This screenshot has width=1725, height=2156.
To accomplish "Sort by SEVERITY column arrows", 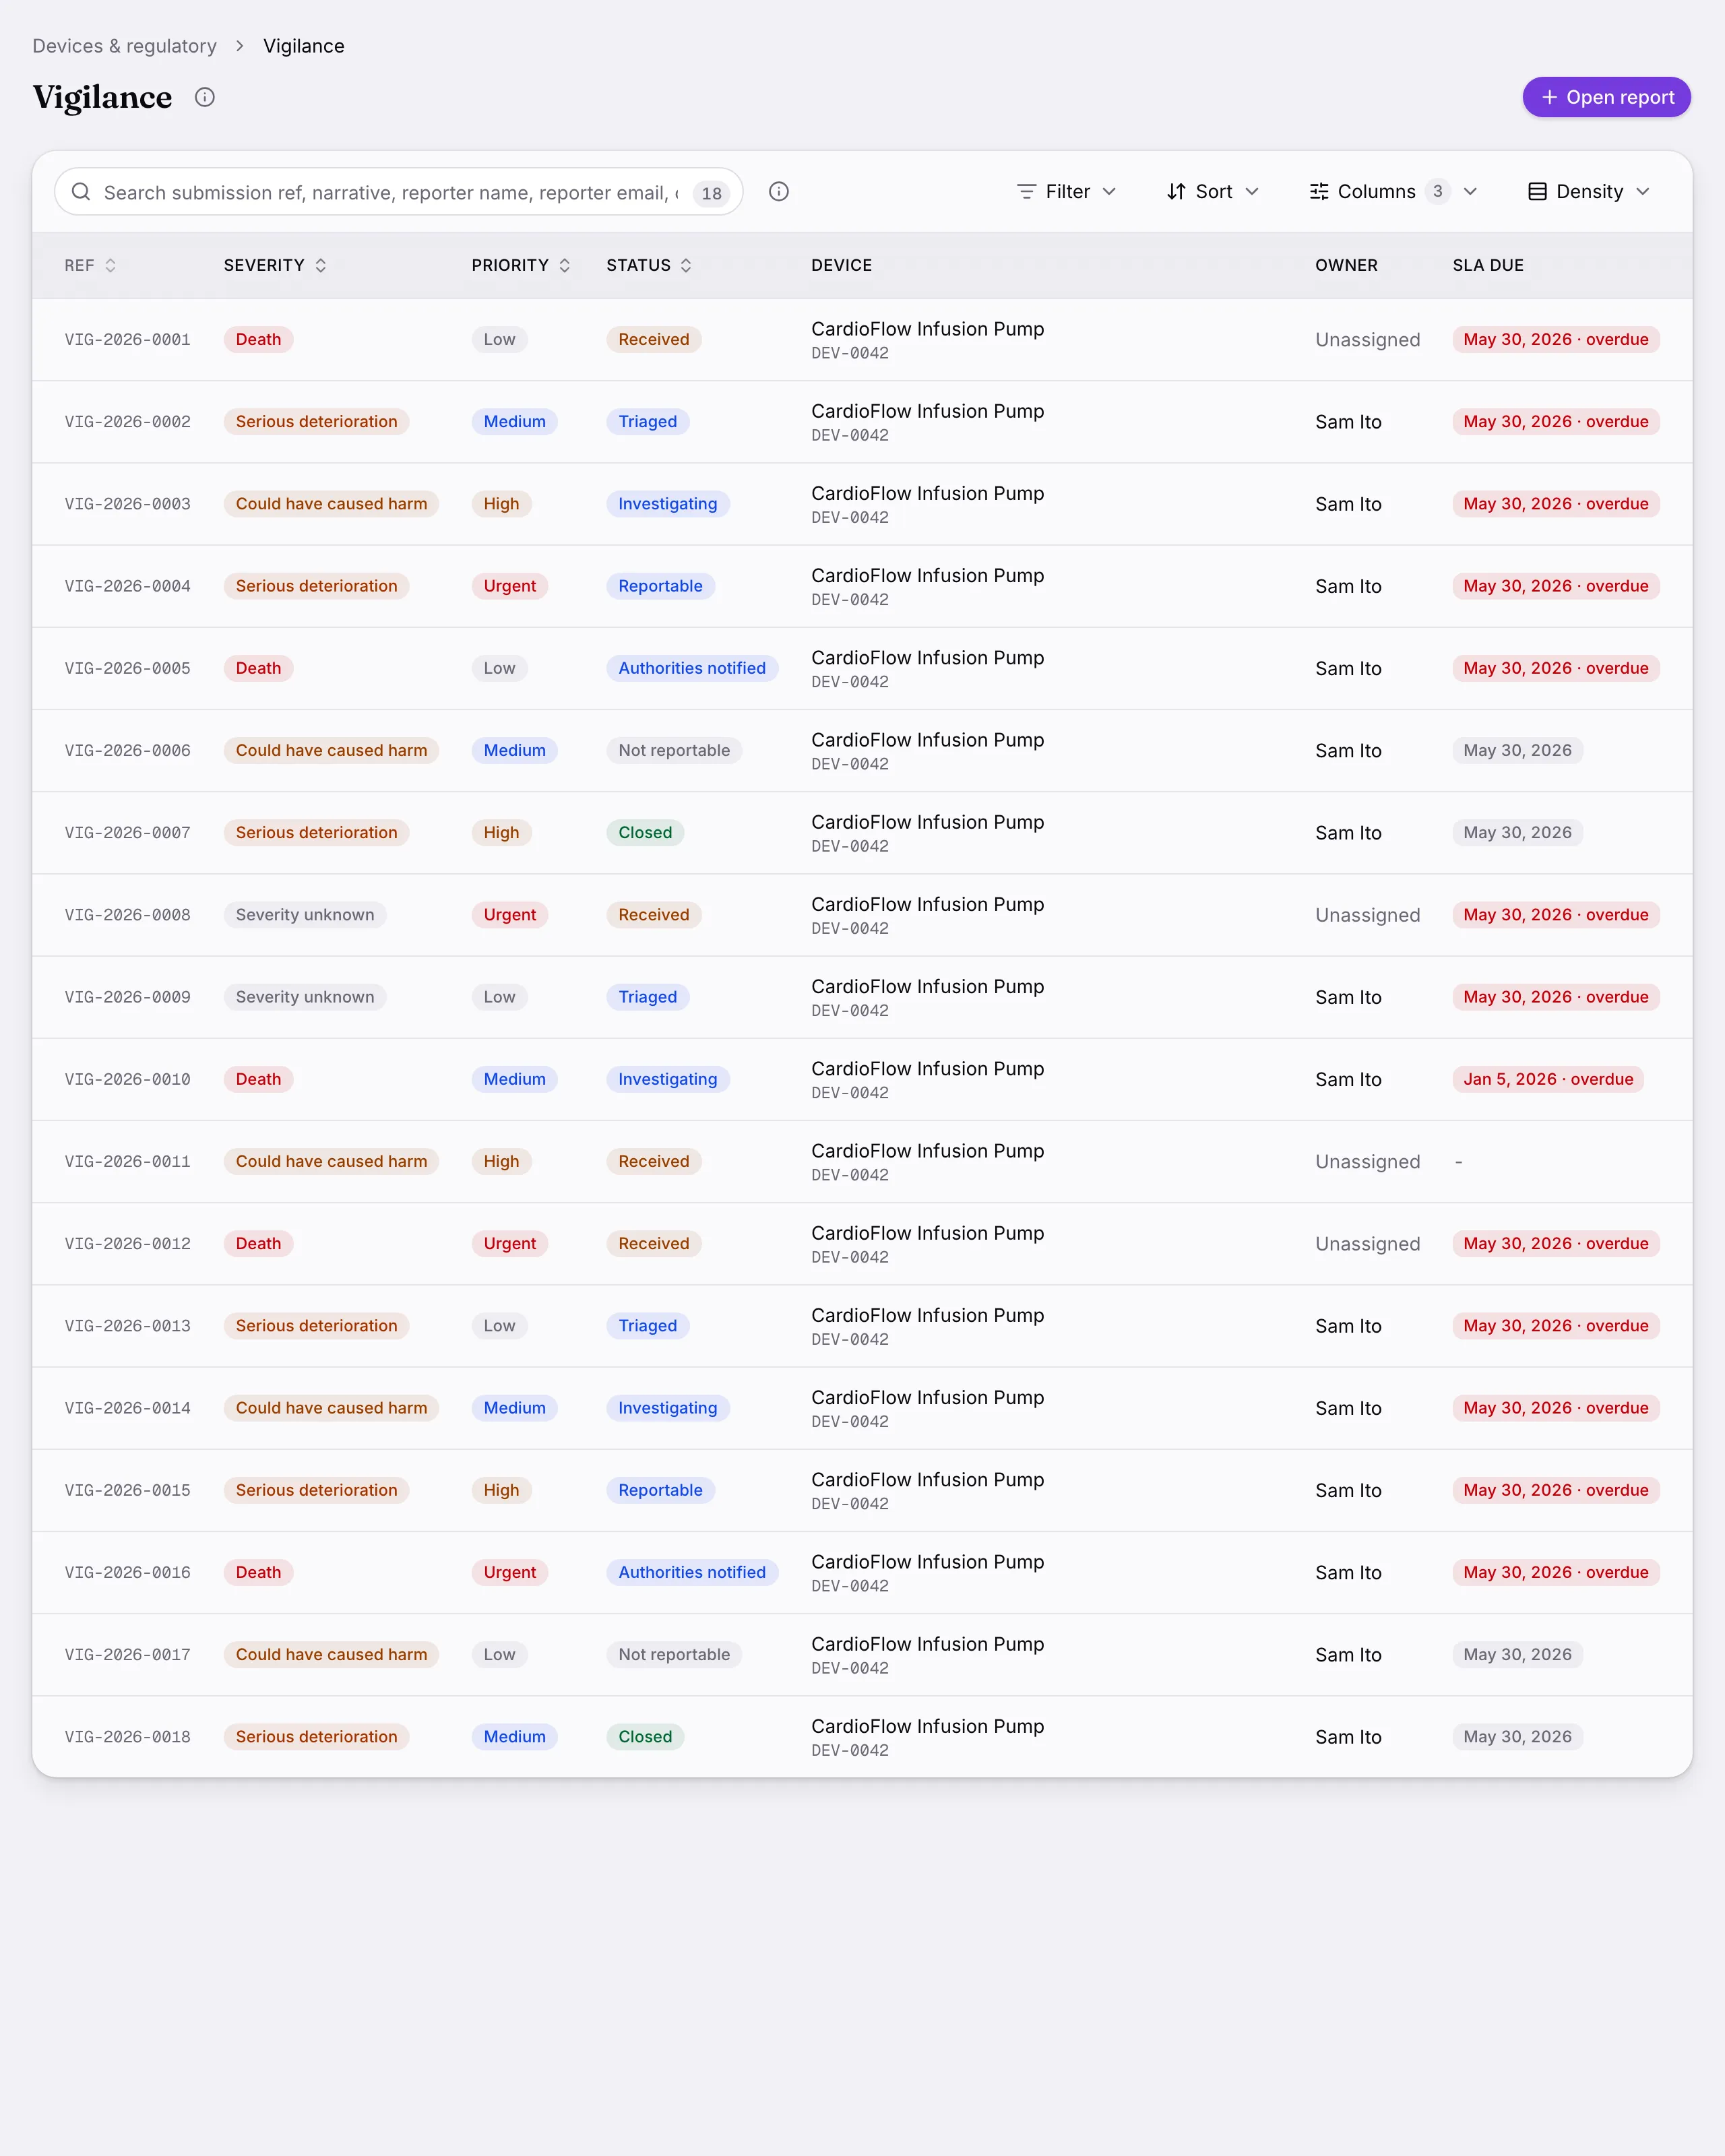I will pos(321,265).
